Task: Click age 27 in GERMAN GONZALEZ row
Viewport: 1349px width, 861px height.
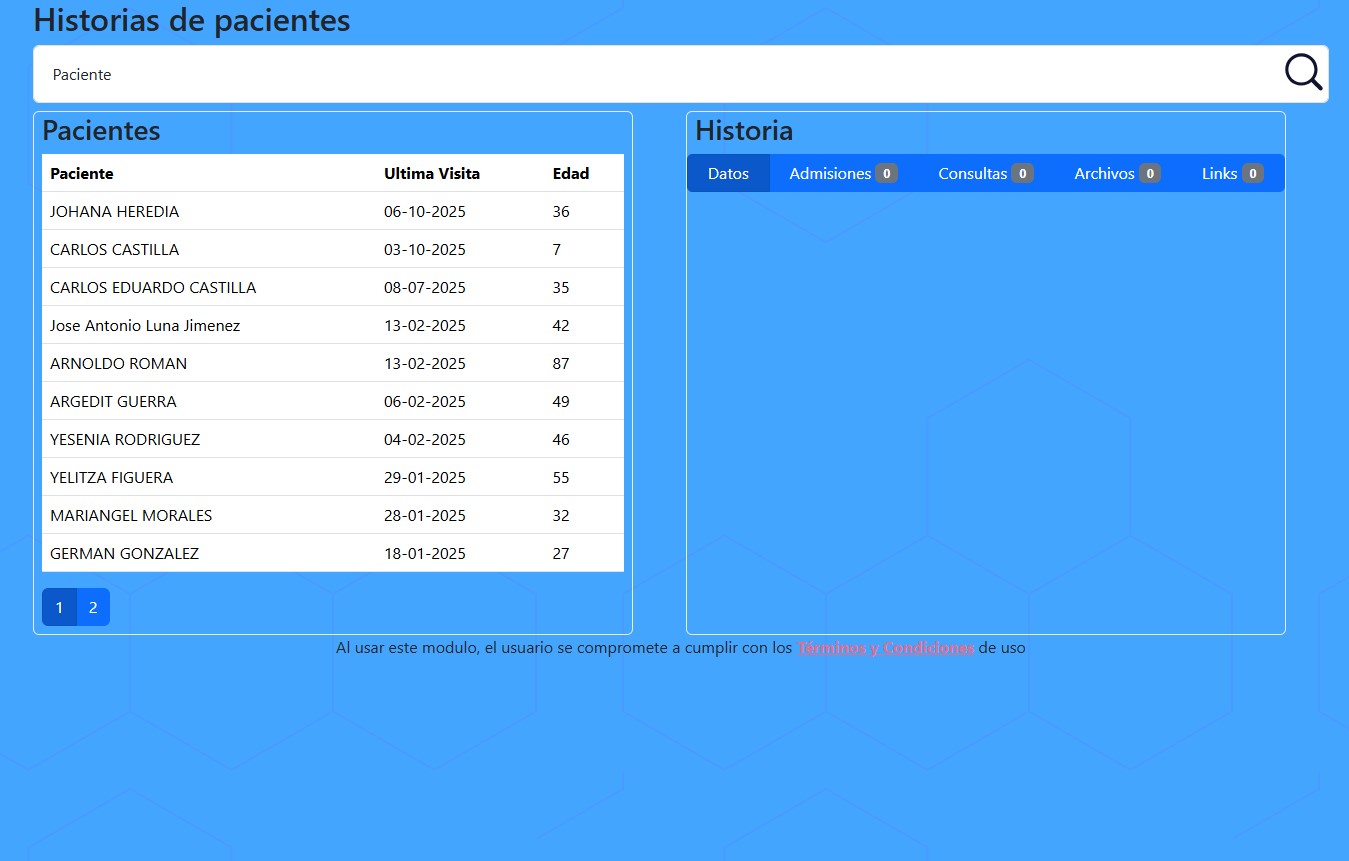Action: (x=561, y=554)
